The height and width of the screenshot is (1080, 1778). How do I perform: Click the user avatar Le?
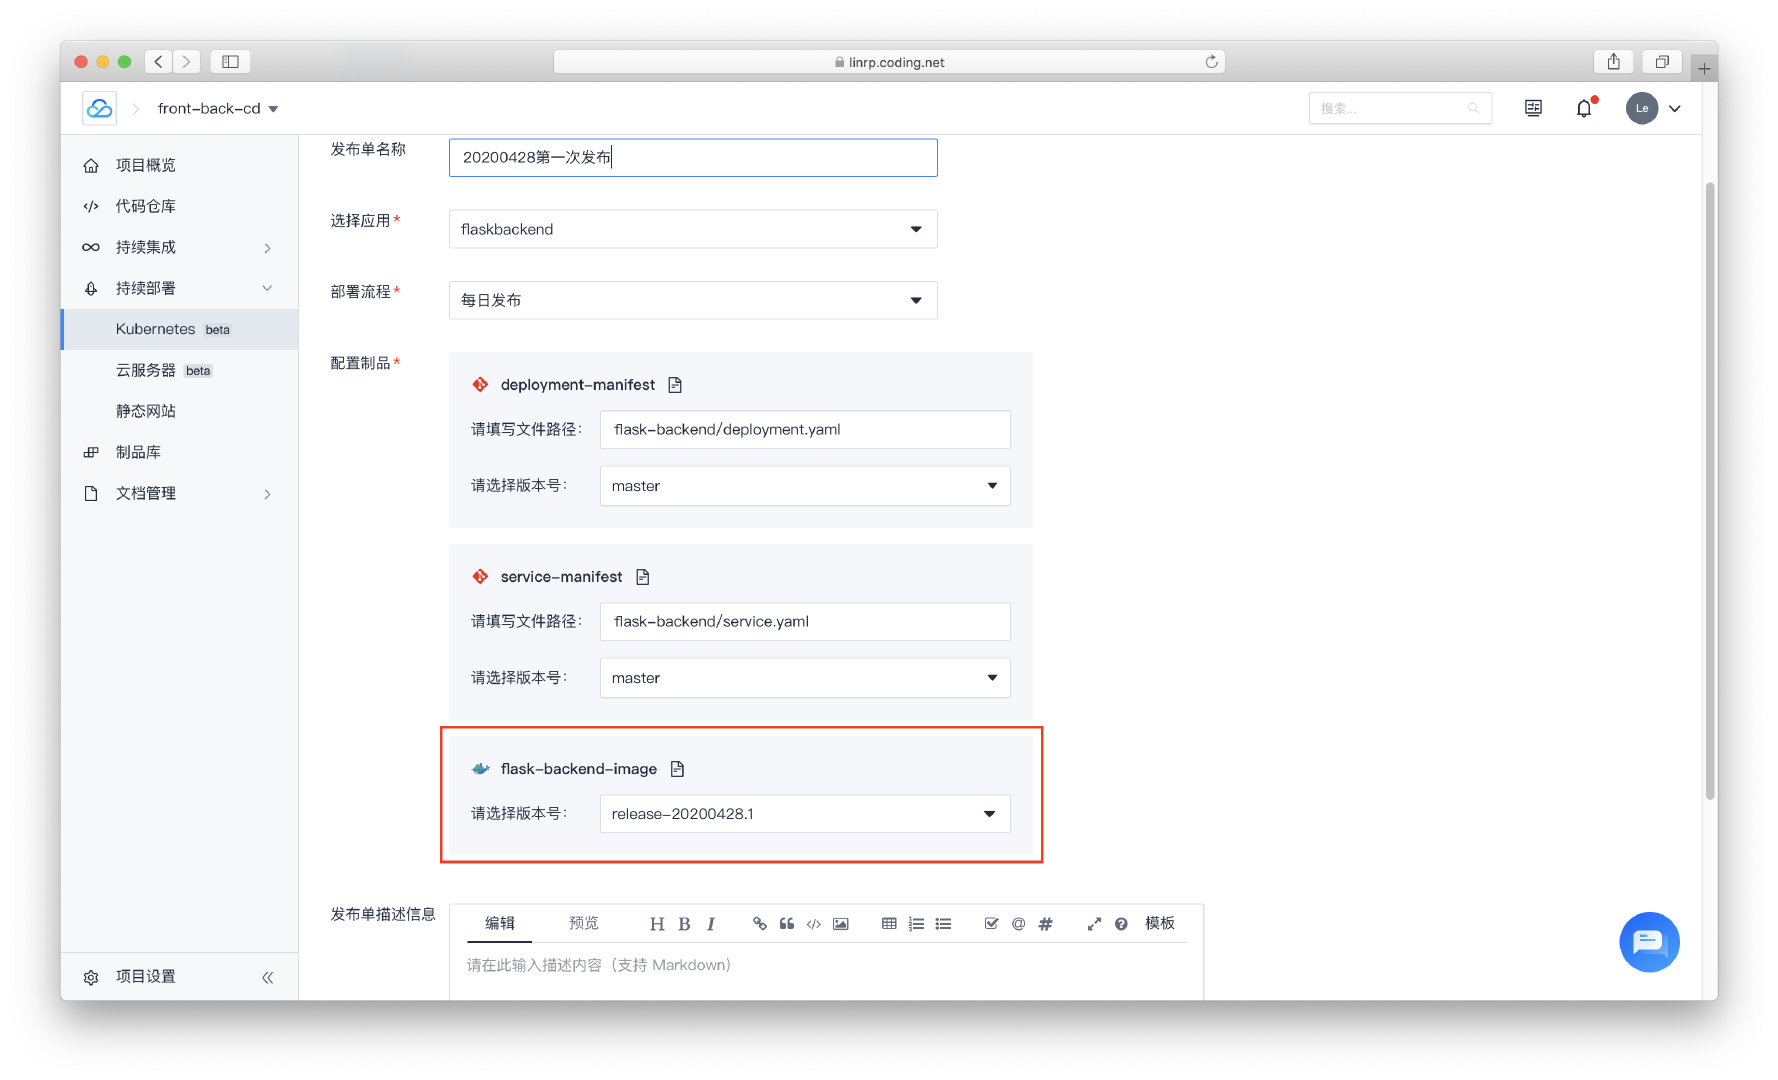tap(1641, 108)
